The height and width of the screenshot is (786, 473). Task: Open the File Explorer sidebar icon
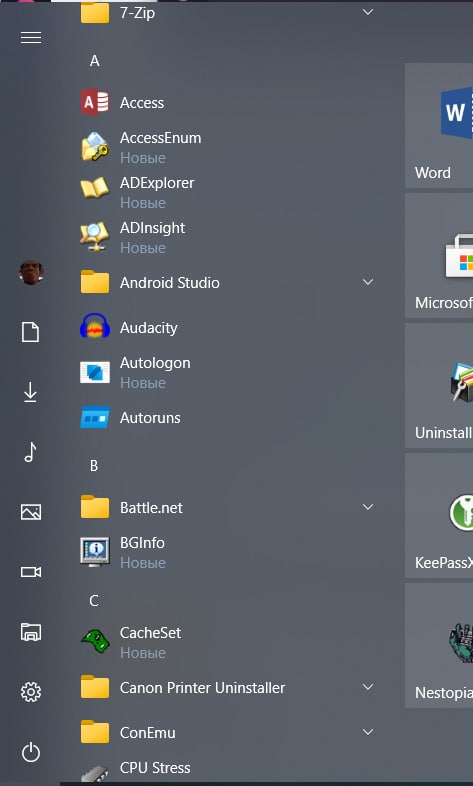[31, 632]
